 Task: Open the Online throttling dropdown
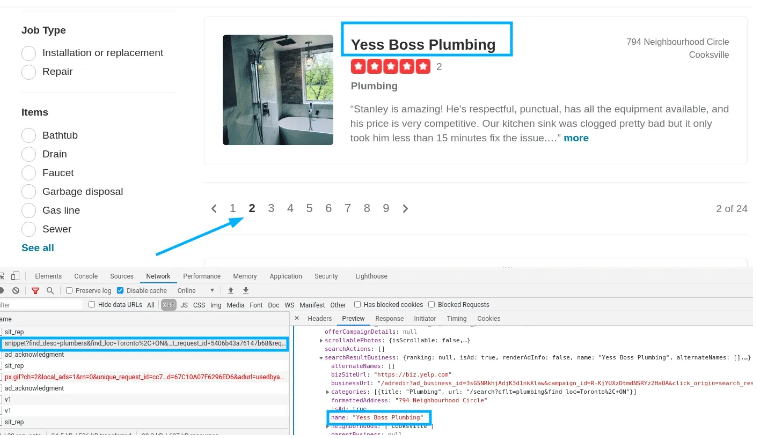coord(196,290)
